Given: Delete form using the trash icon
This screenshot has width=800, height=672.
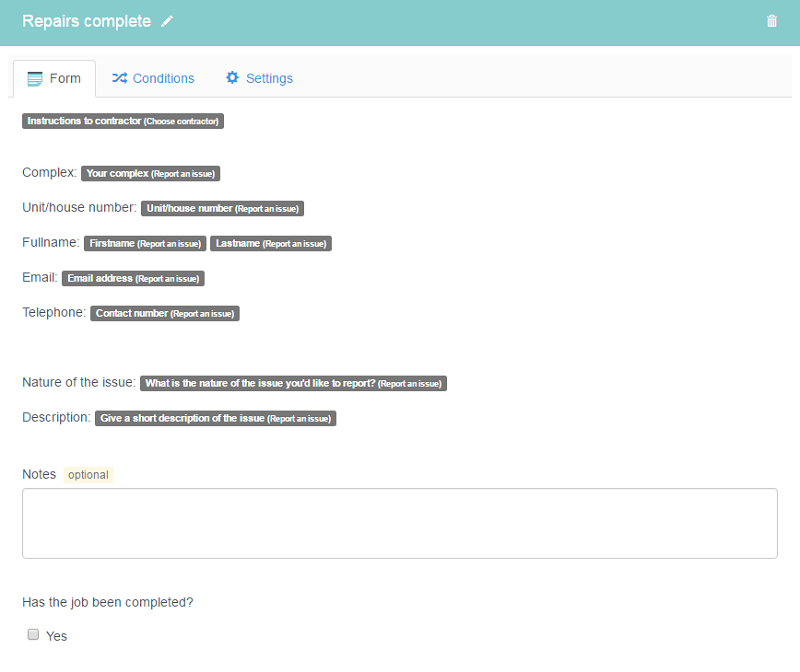Looking at the screenshot, I should [772, 21].
